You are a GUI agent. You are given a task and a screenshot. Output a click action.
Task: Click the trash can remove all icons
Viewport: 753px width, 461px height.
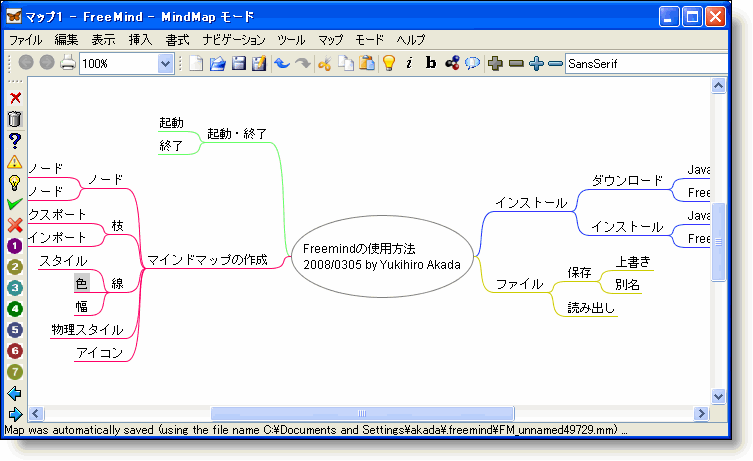tap(15, 119)
